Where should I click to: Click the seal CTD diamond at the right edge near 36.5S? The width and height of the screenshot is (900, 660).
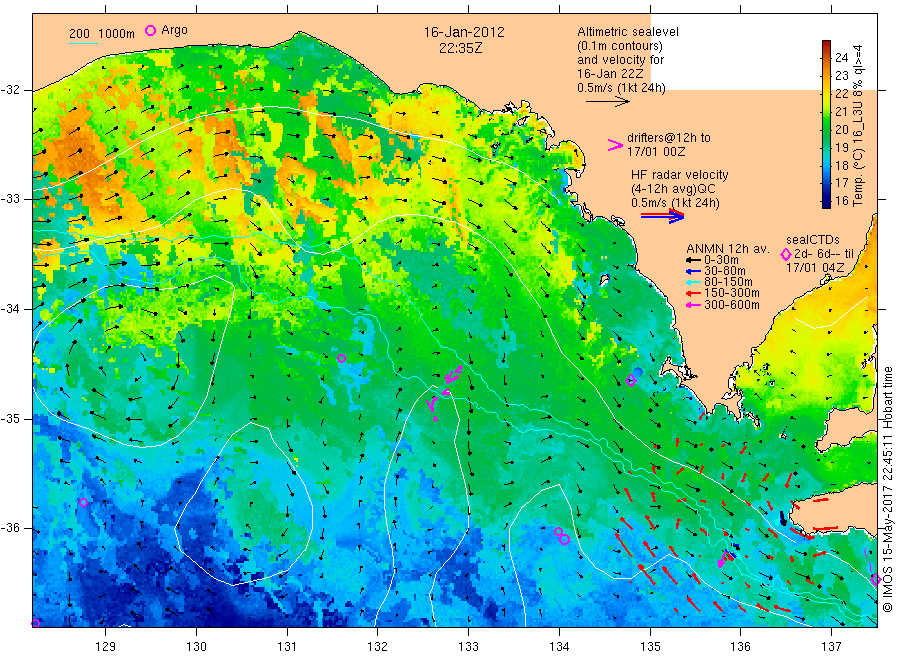tap(876, 579)
